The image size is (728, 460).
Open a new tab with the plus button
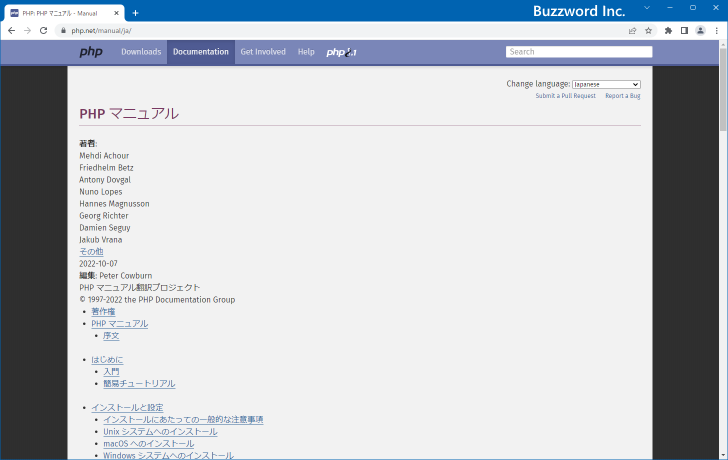point(136,13)
